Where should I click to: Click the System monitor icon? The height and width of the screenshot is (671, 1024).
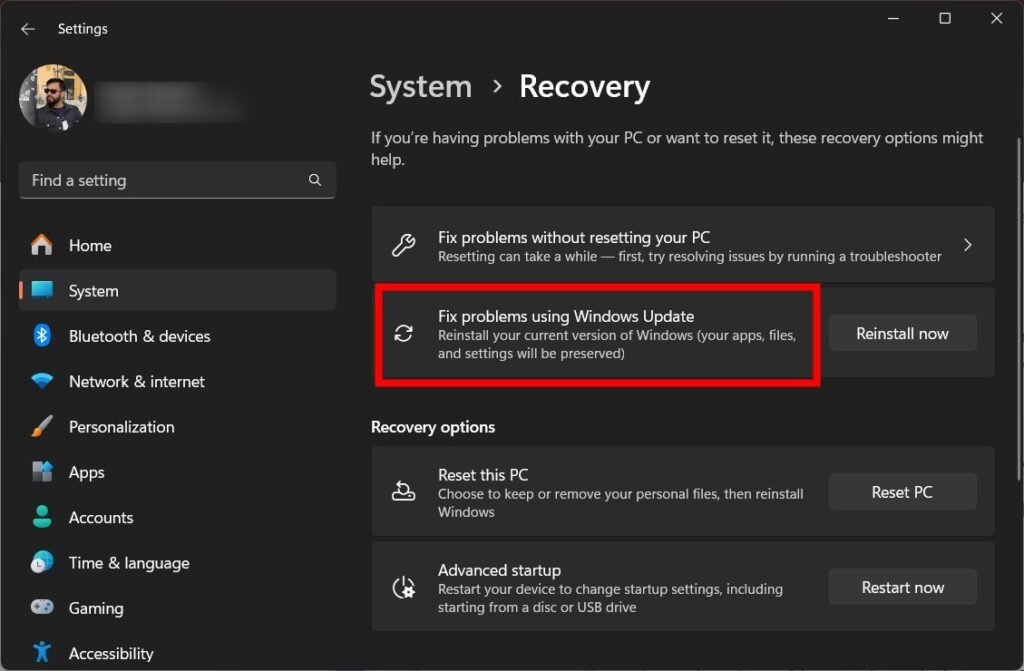[42, 289]
